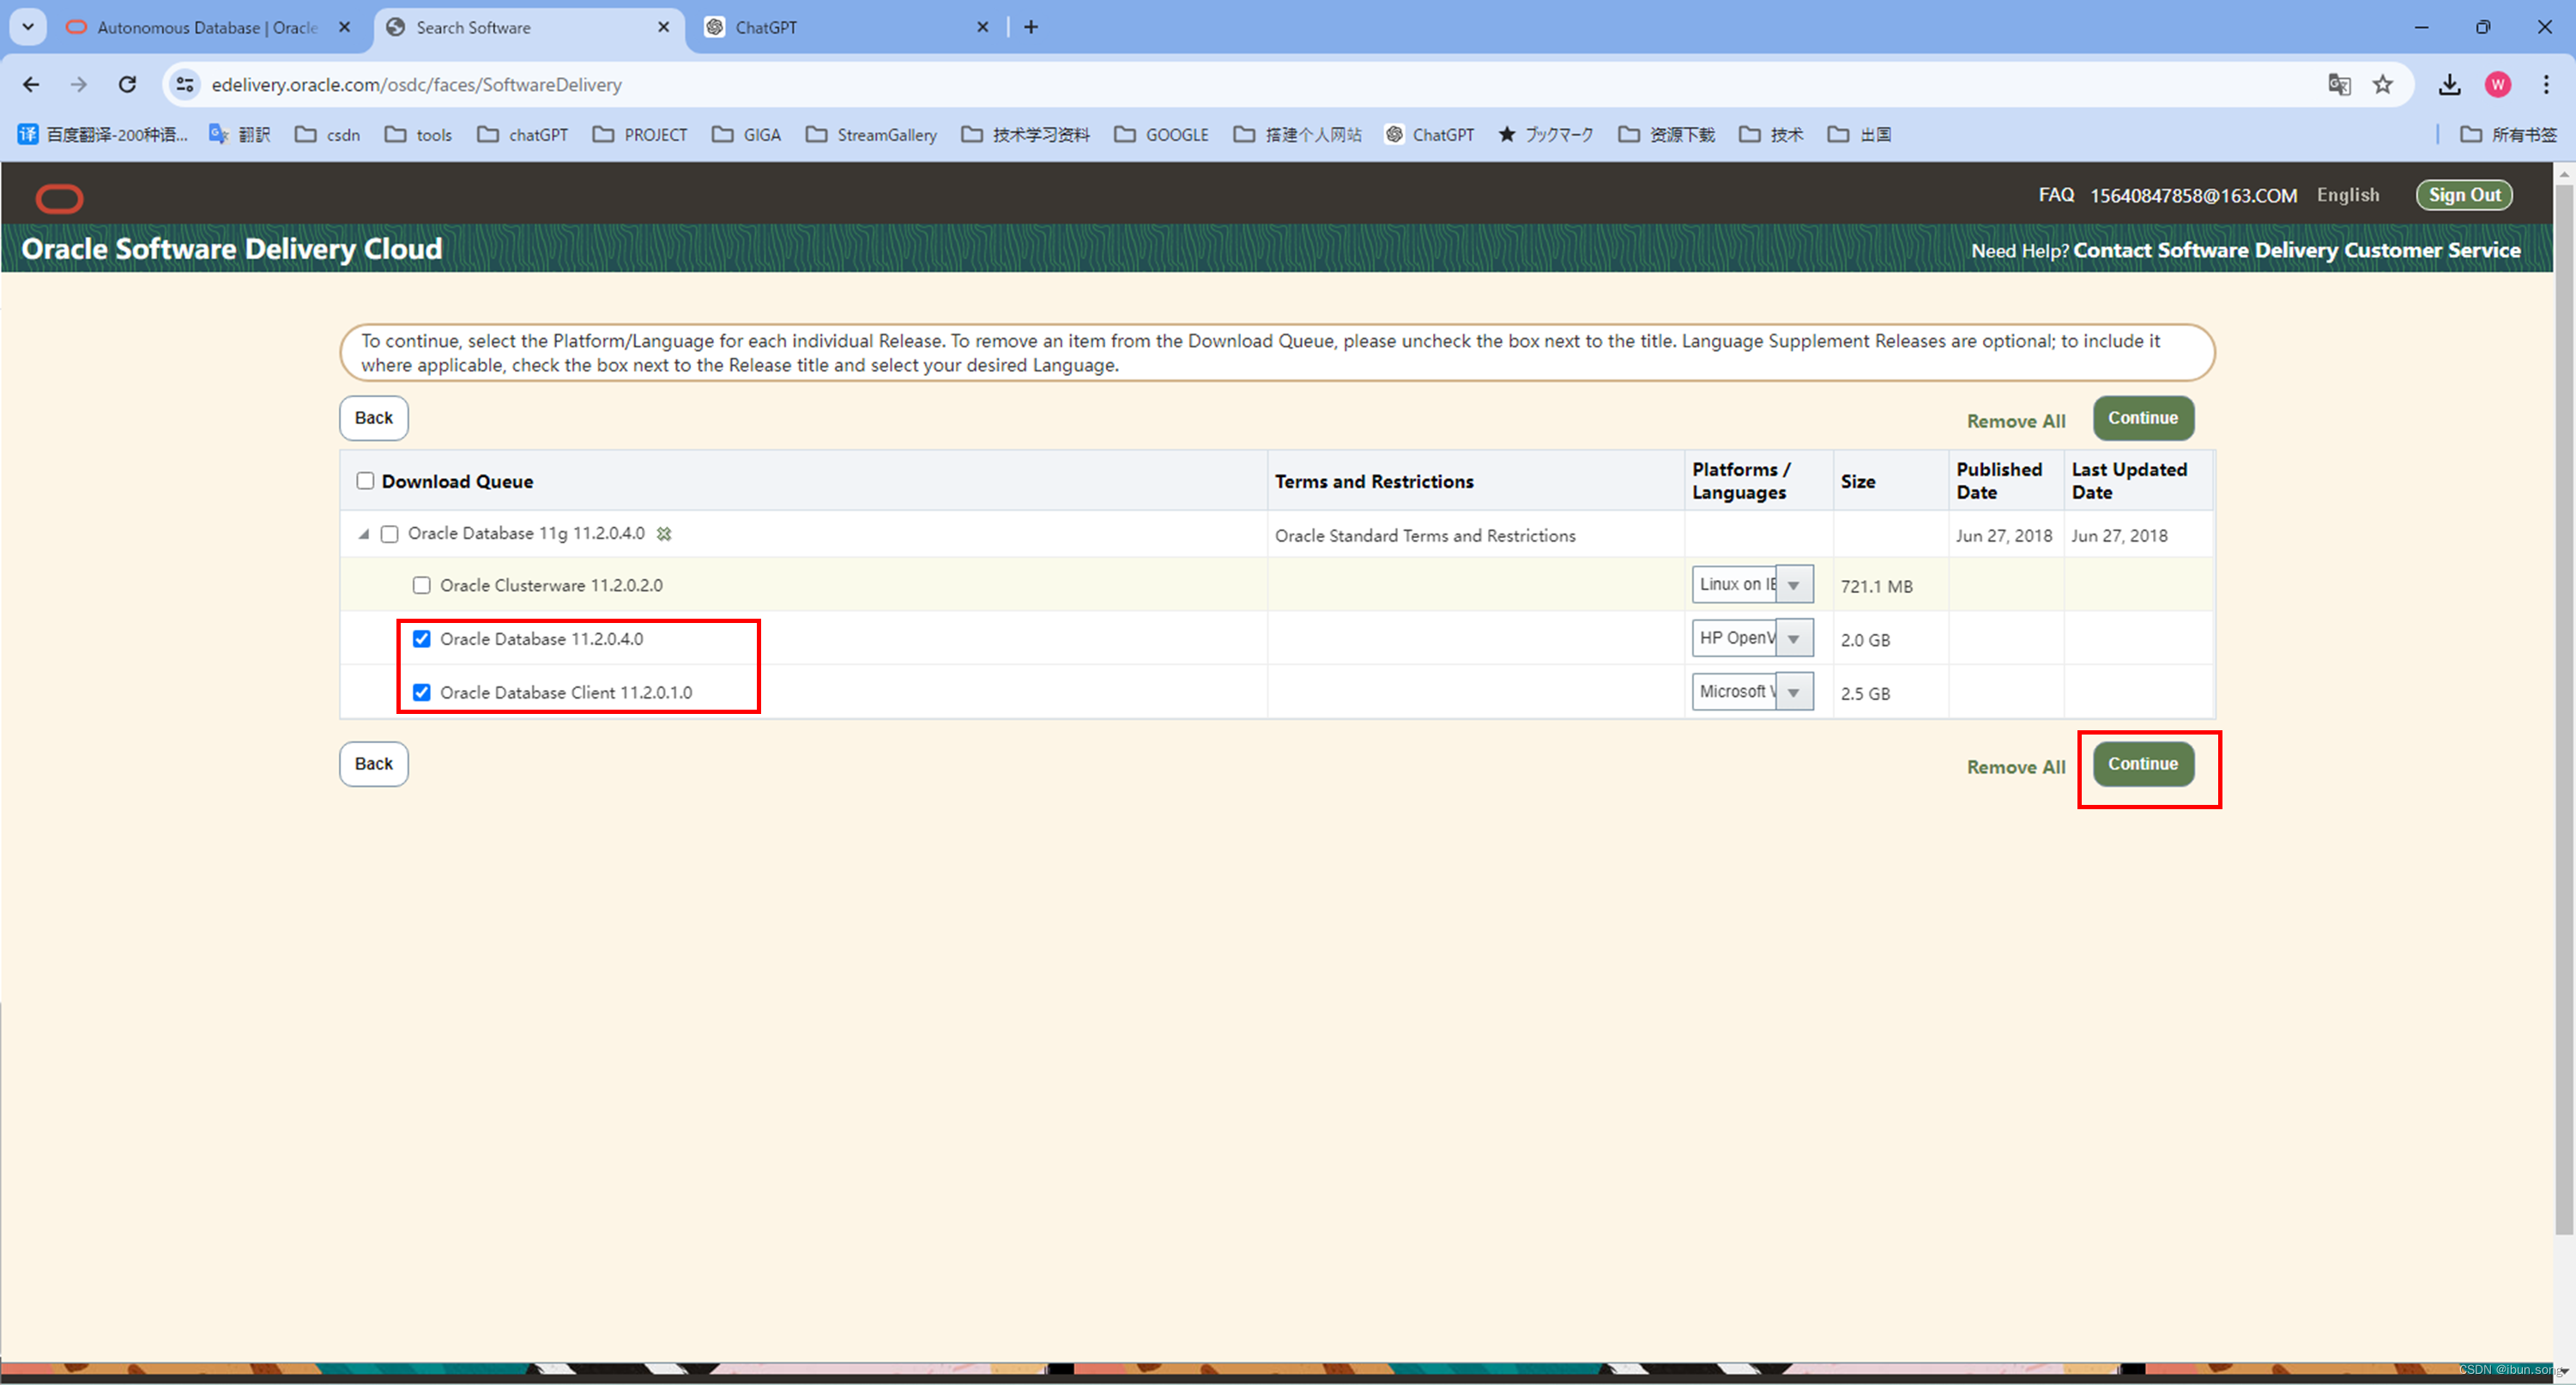Open the tab search dropdown arrow
Screen dimensions: 2576x1385
tap(28, 27)
